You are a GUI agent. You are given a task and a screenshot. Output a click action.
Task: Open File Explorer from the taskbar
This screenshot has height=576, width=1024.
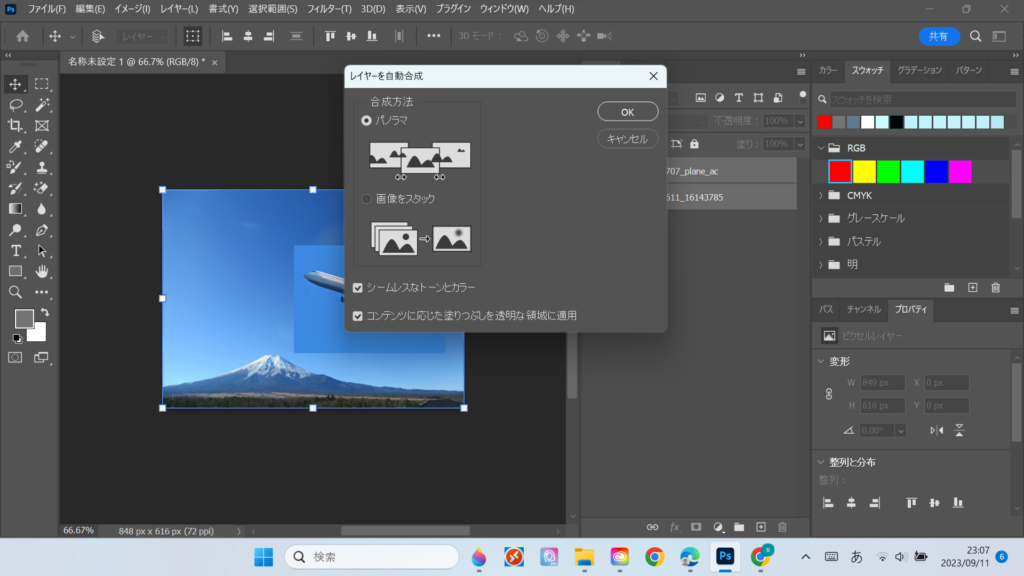(584, 557)
